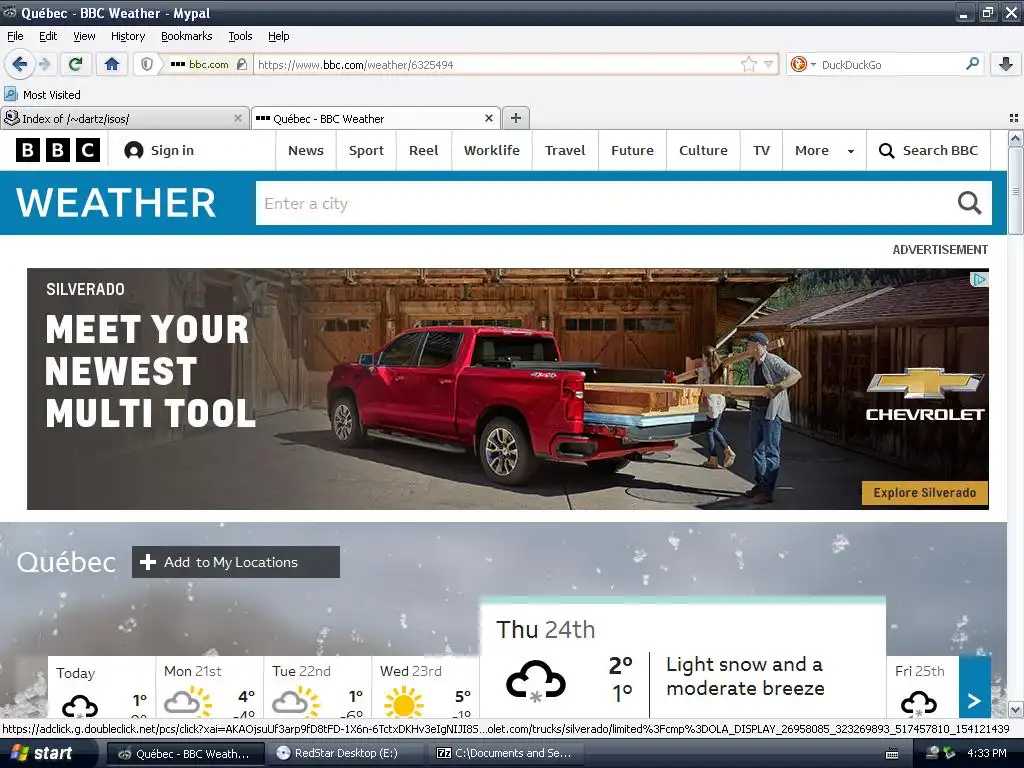
Task: Reload the page with the refresh icon
Action: [x=76, y=64]
